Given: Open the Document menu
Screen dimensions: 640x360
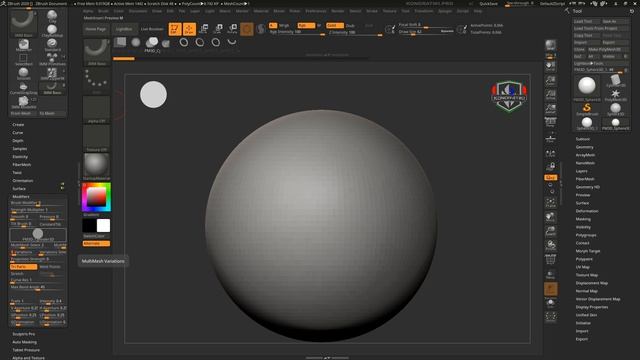Looking at the screenshot, I should coord(138,11).
